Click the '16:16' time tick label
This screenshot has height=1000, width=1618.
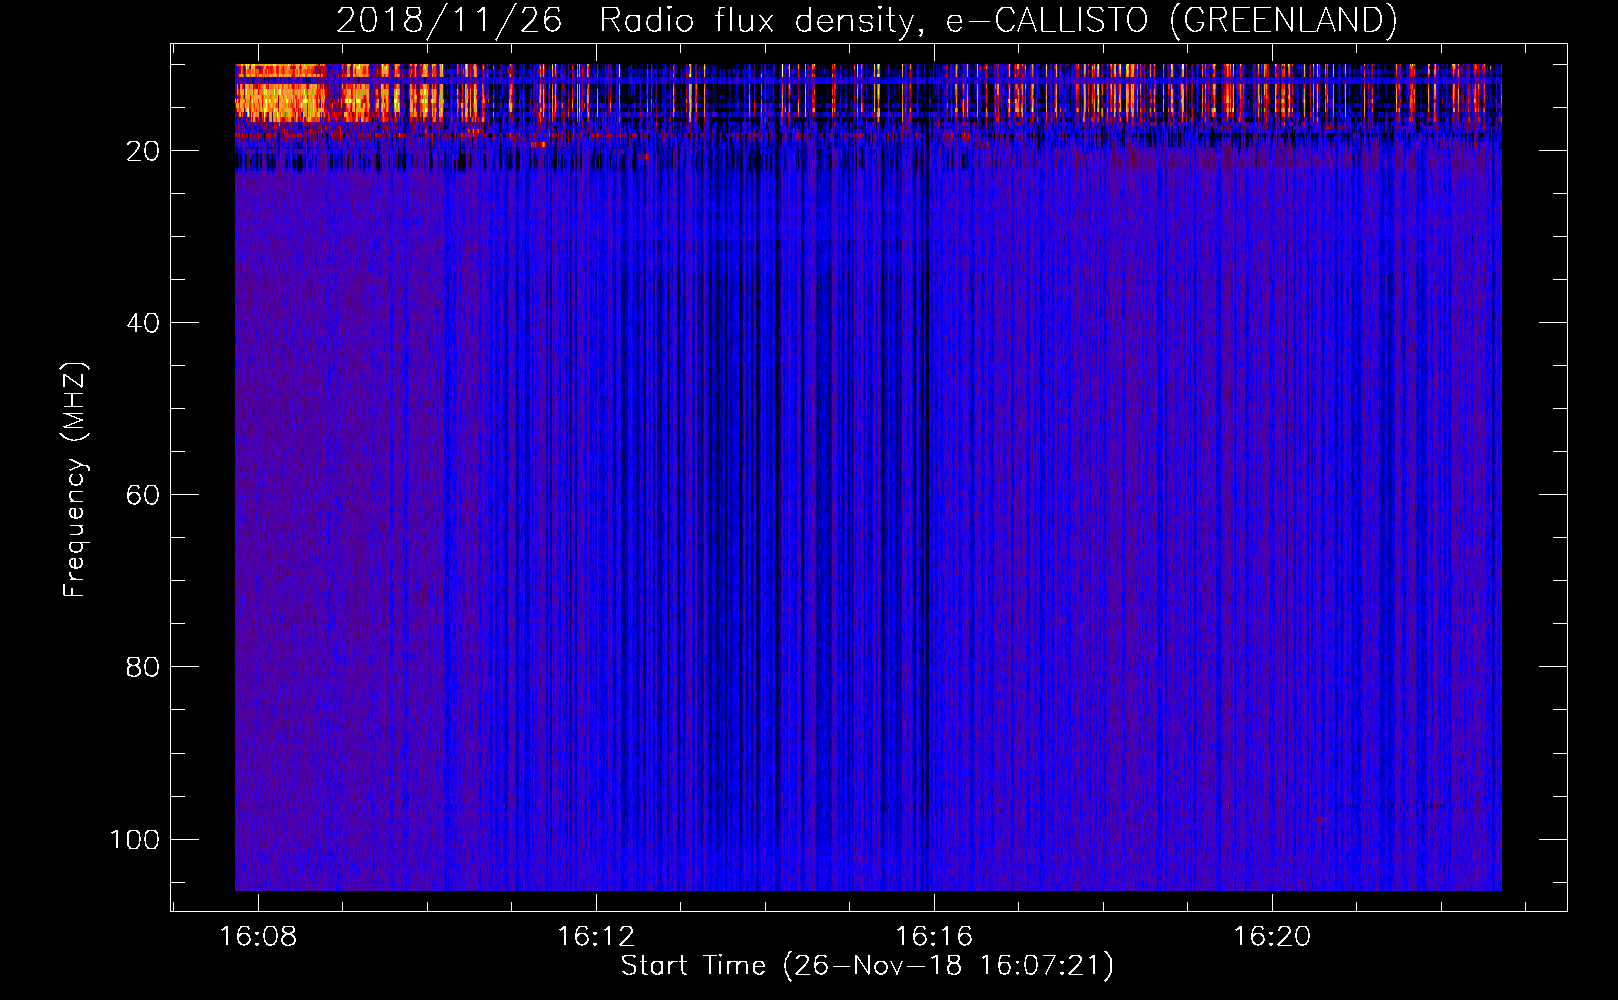coord(935,937)
